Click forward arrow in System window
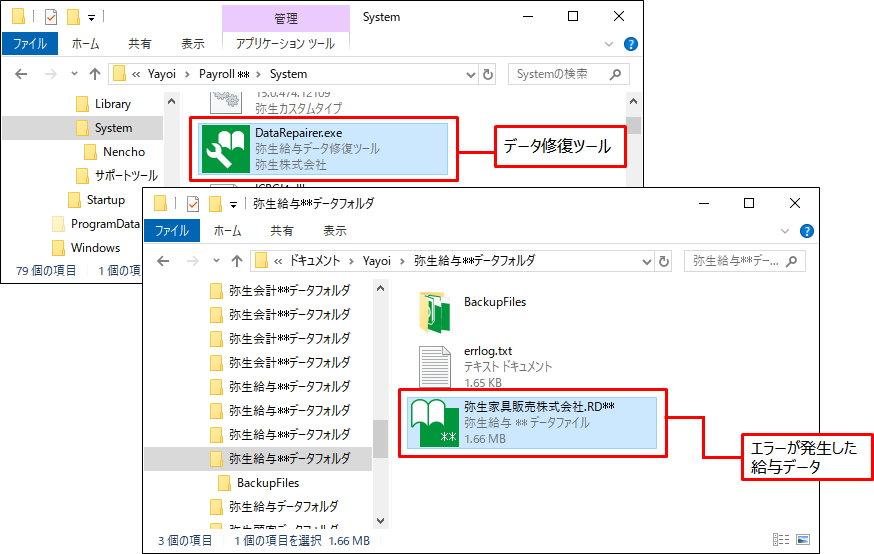The image size is (874, 554). [51, 74]
